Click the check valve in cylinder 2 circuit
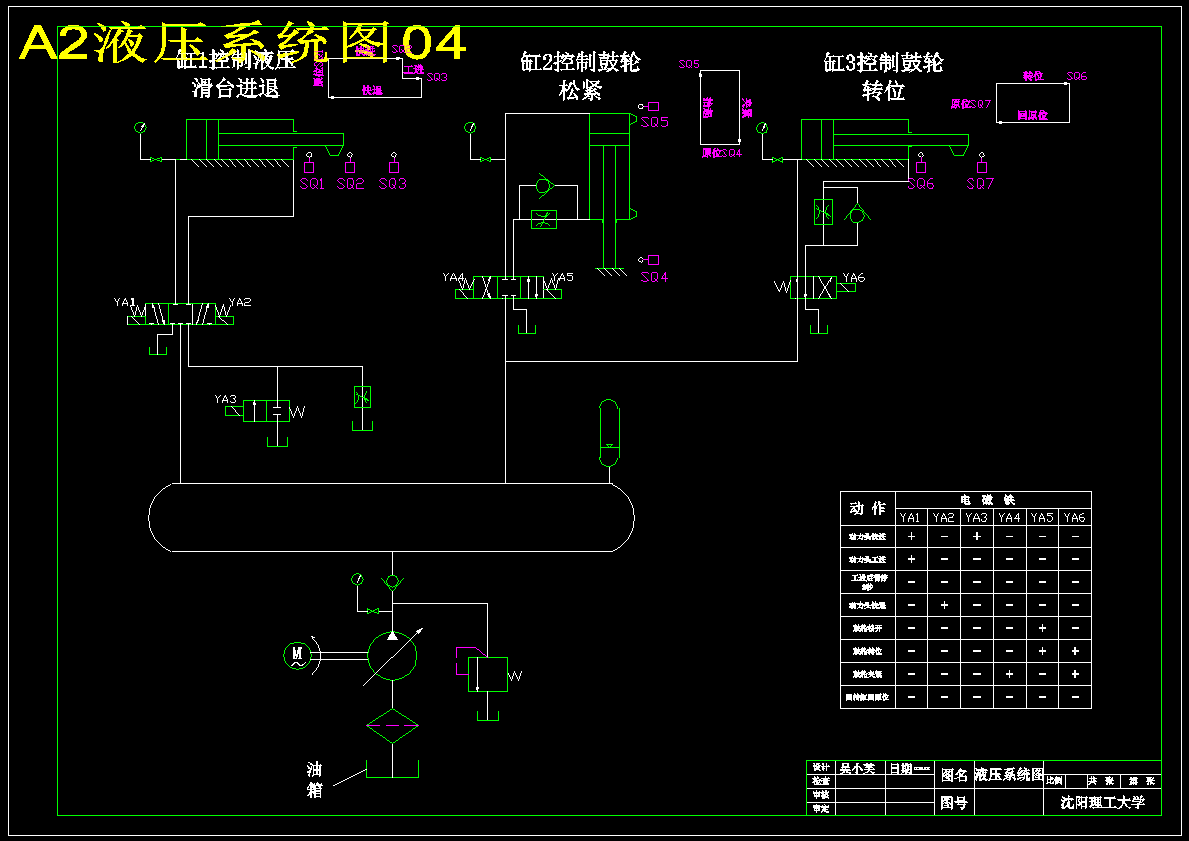The image size is (1189, 841). (543, 184)
